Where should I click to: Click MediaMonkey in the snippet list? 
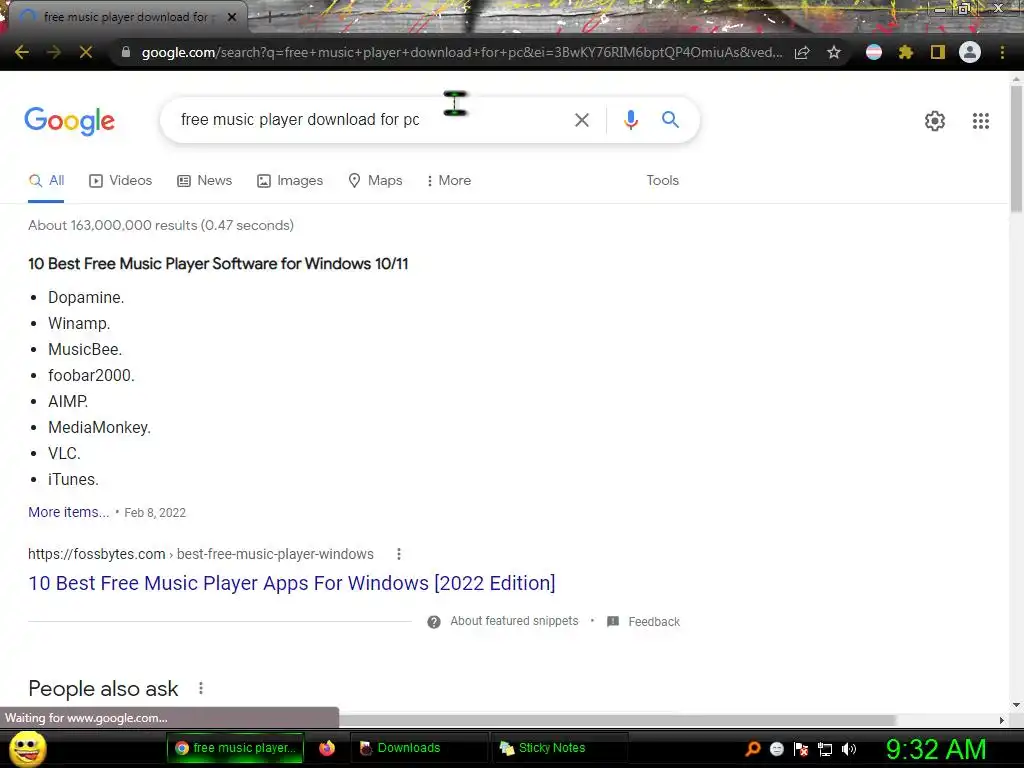point(99,428)
